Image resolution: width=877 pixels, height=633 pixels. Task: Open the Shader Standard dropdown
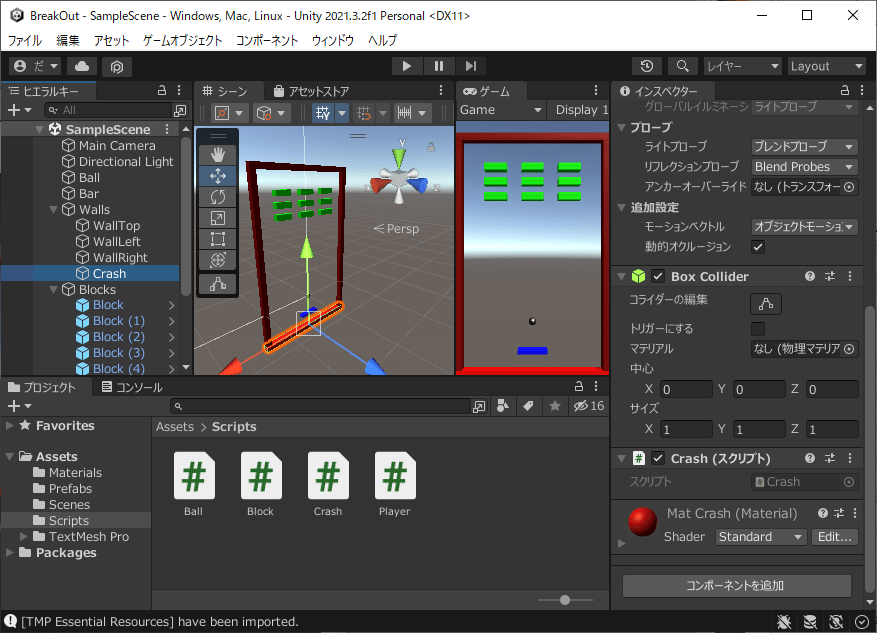760,537
